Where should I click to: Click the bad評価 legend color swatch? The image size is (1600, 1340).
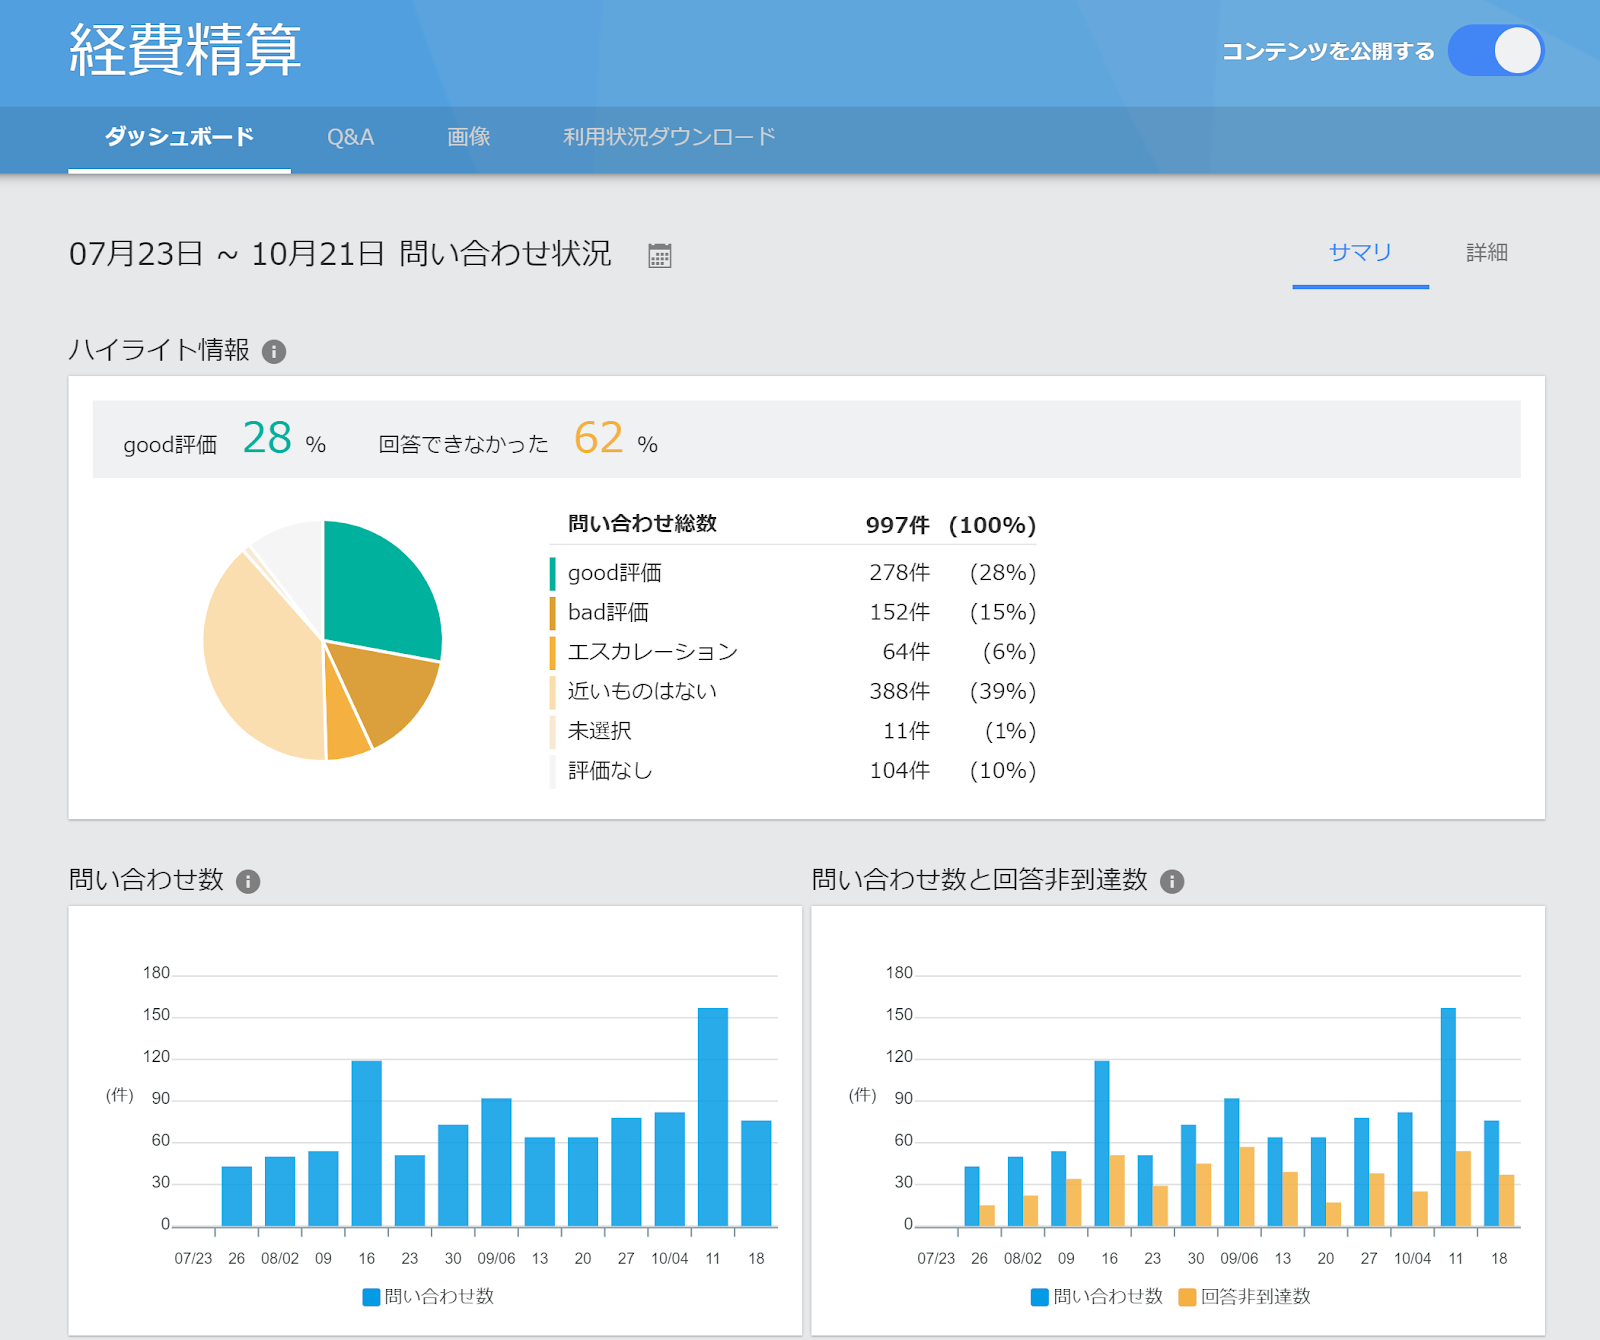(553, 613)
